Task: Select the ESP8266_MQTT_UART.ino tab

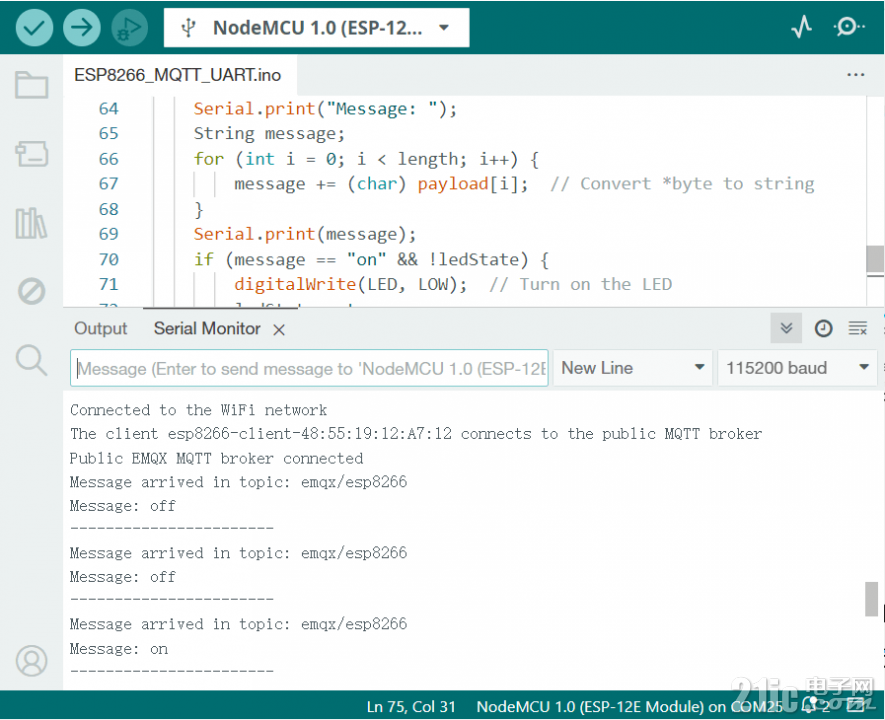Action: click(178, 75)
